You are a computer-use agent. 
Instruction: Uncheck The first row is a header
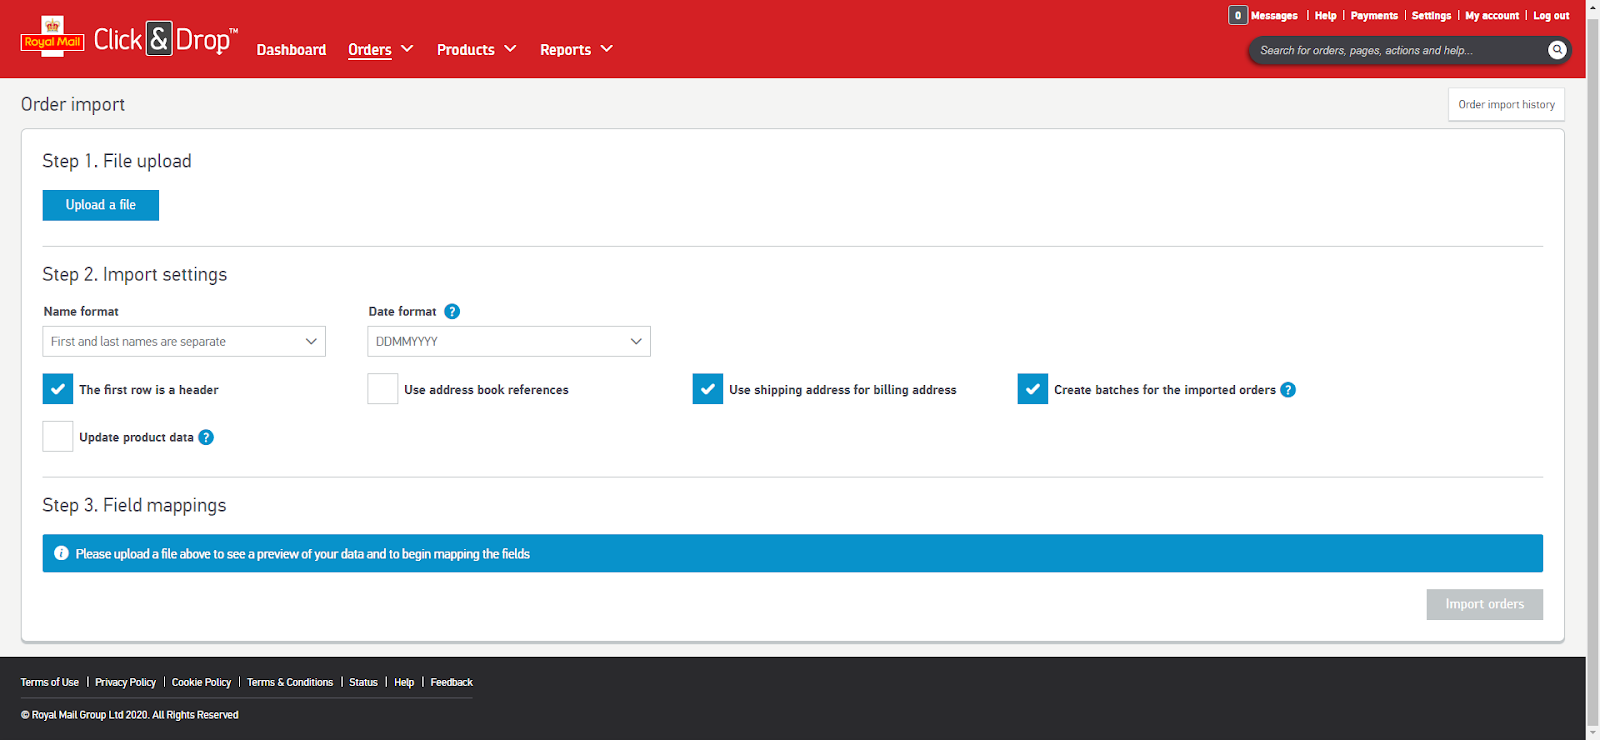(x=58, y=389)
